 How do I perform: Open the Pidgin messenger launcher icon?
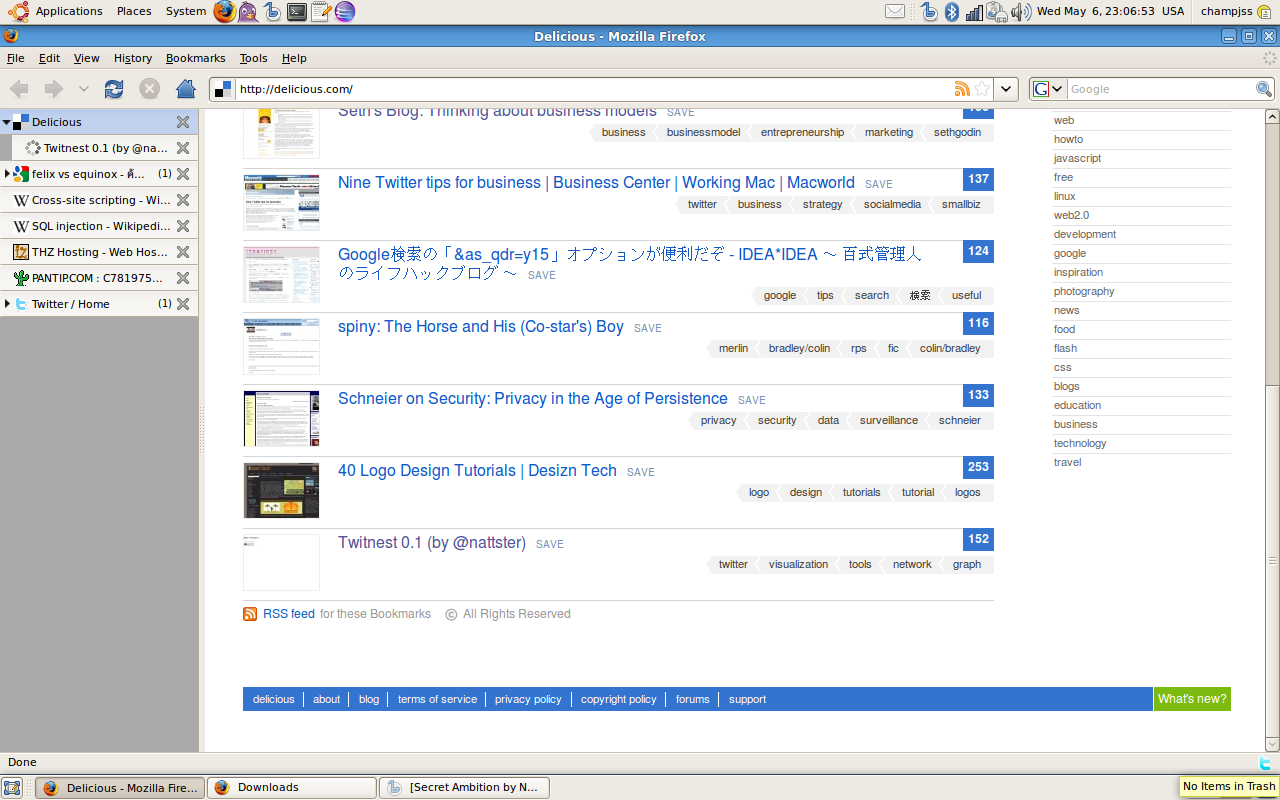click(x=248, y=12)
